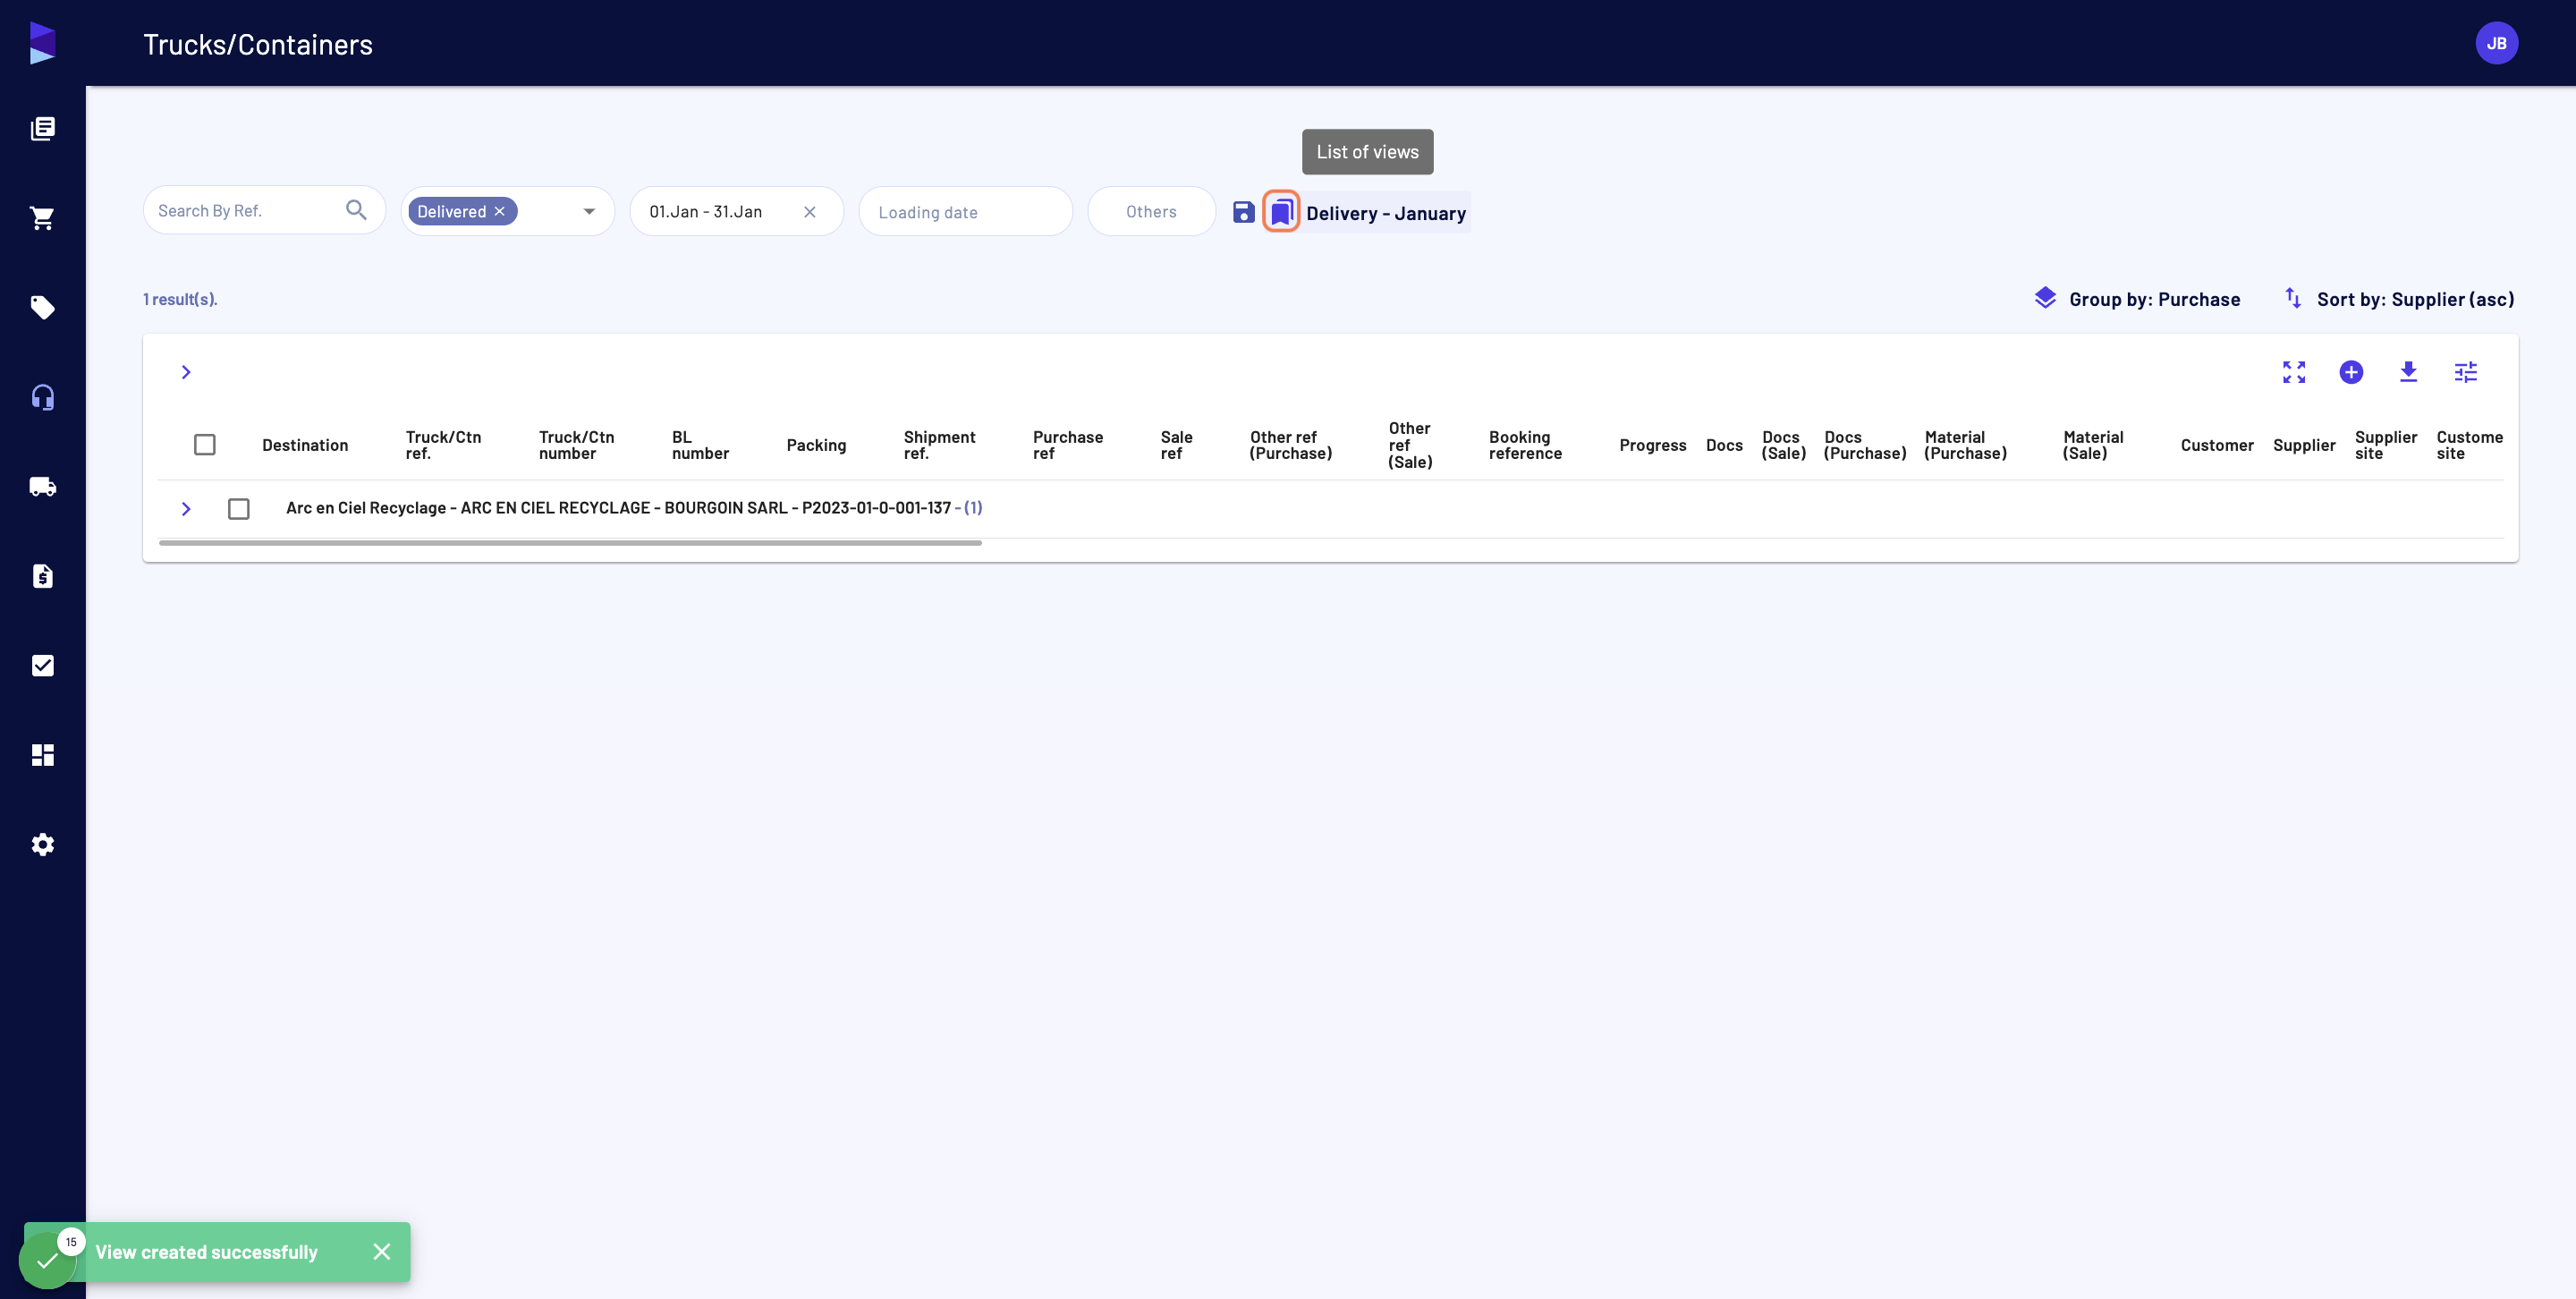Viewport: 2576px width, 1299px height.
Task: Open the price tag sidebar icon
Action: coord(42,307)
